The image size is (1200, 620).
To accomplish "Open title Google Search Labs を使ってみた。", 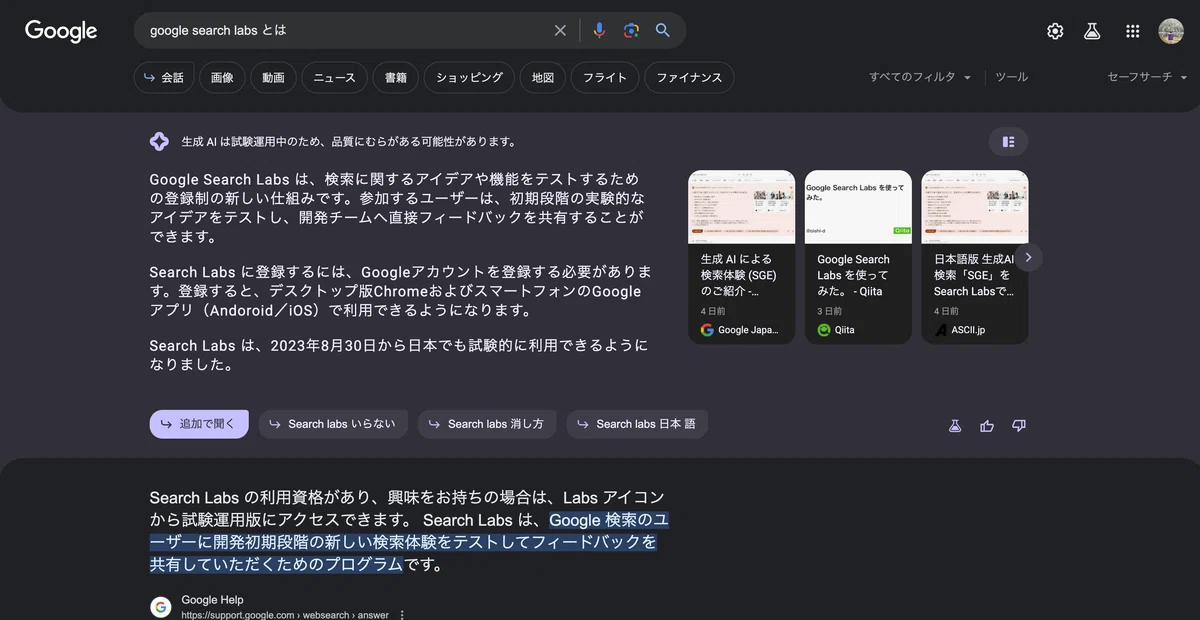I will (x=855, y=275).
